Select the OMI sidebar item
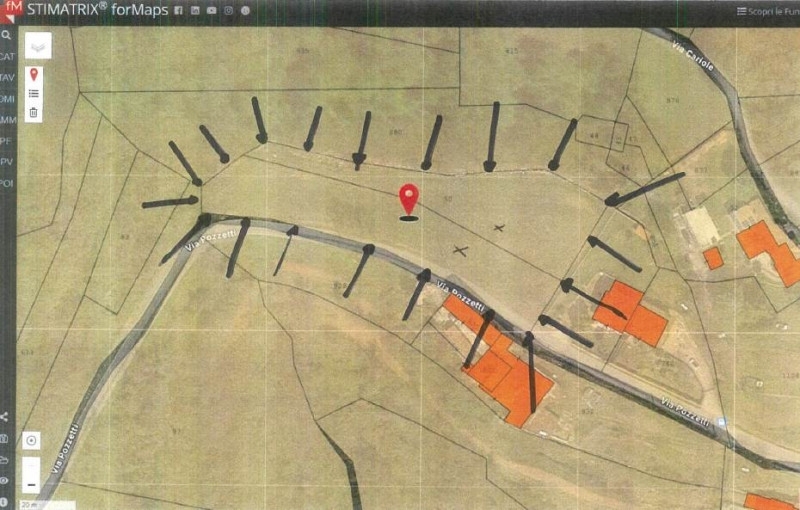 pyautogui.click(x=7, y=99)
